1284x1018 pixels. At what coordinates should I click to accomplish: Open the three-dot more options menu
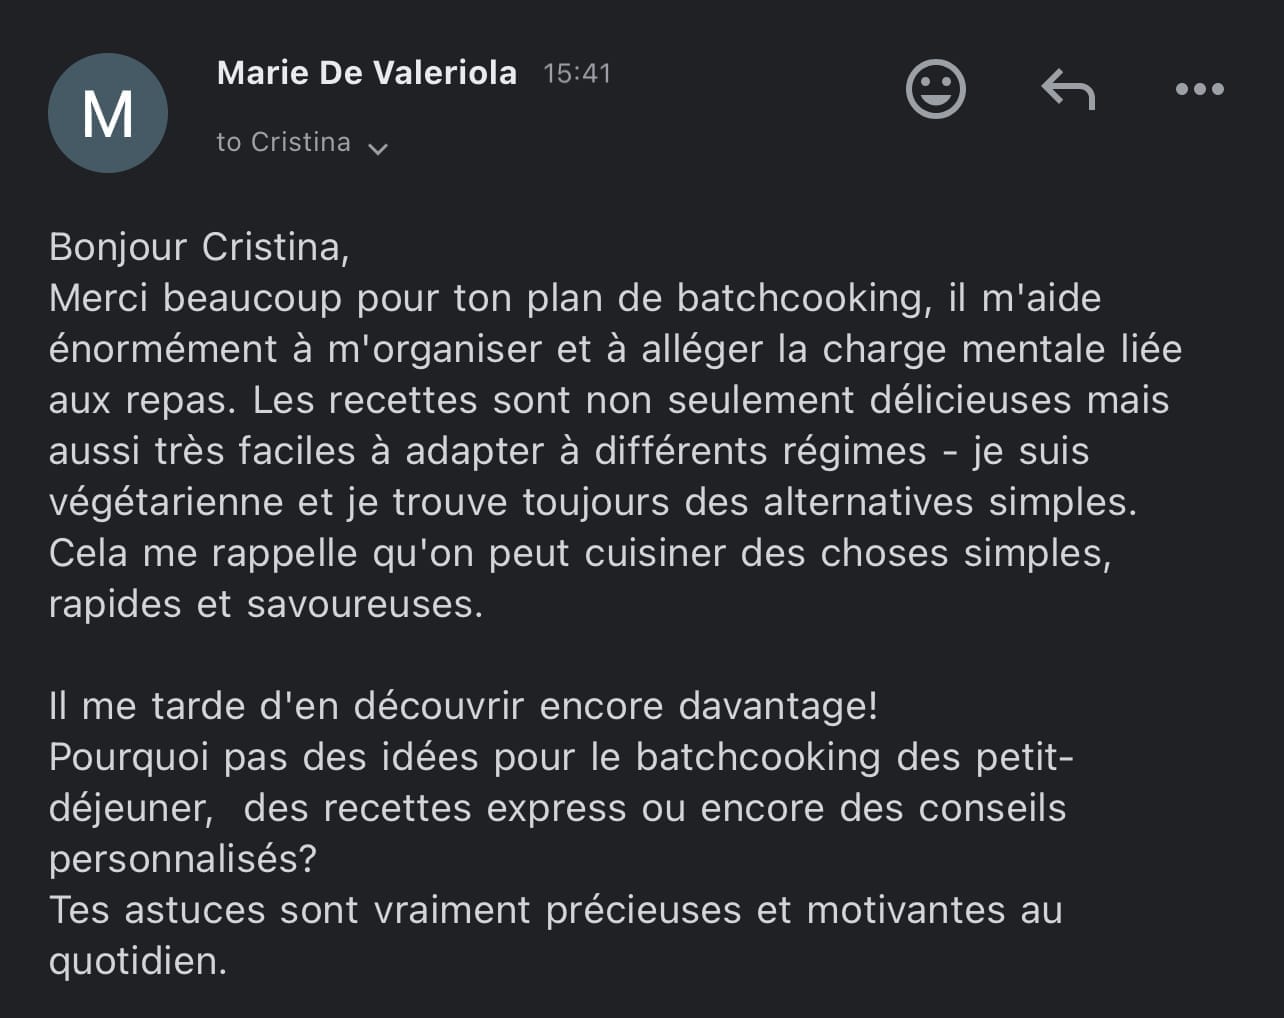[x=1199, y=89]
